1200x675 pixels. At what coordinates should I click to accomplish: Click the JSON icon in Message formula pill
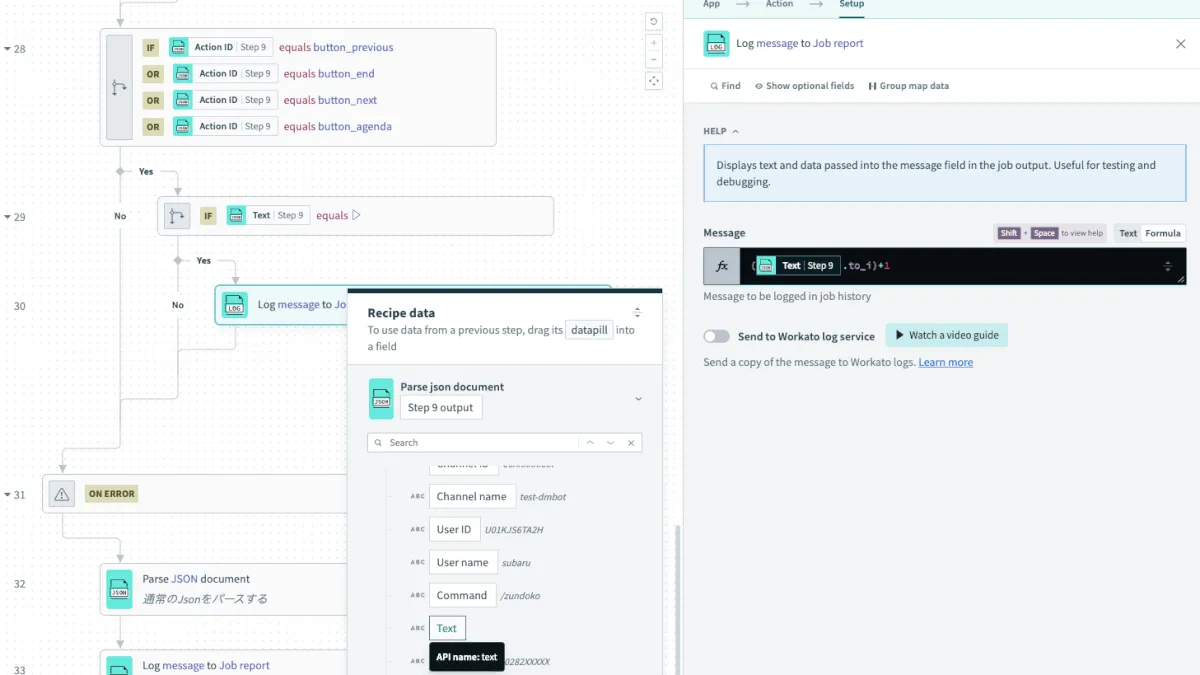[766, 266]
